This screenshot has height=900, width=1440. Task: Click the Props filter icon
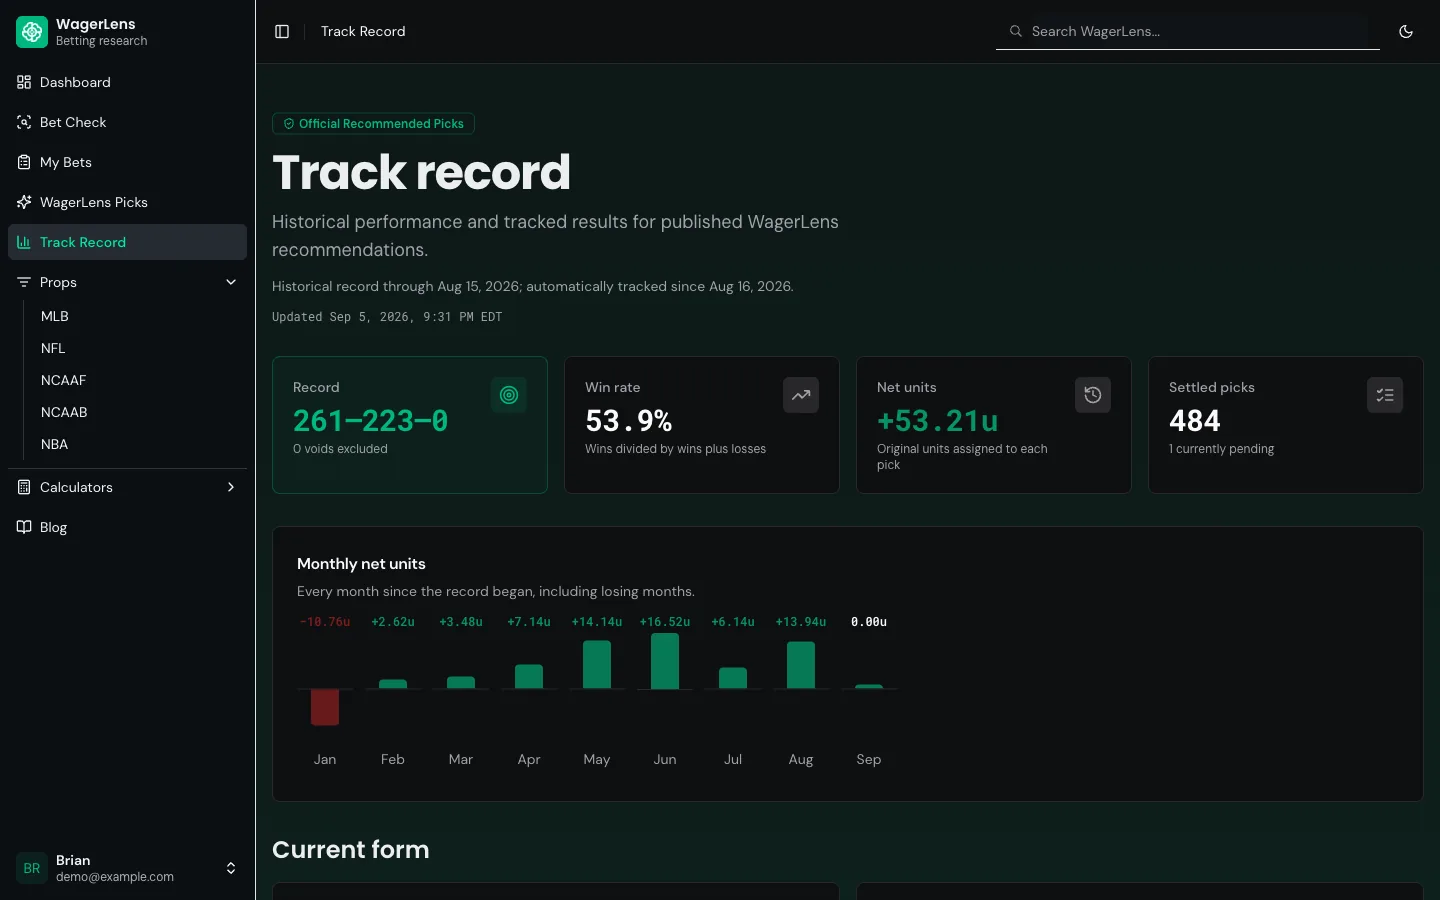pyautogui.click(x=24, y=282)
